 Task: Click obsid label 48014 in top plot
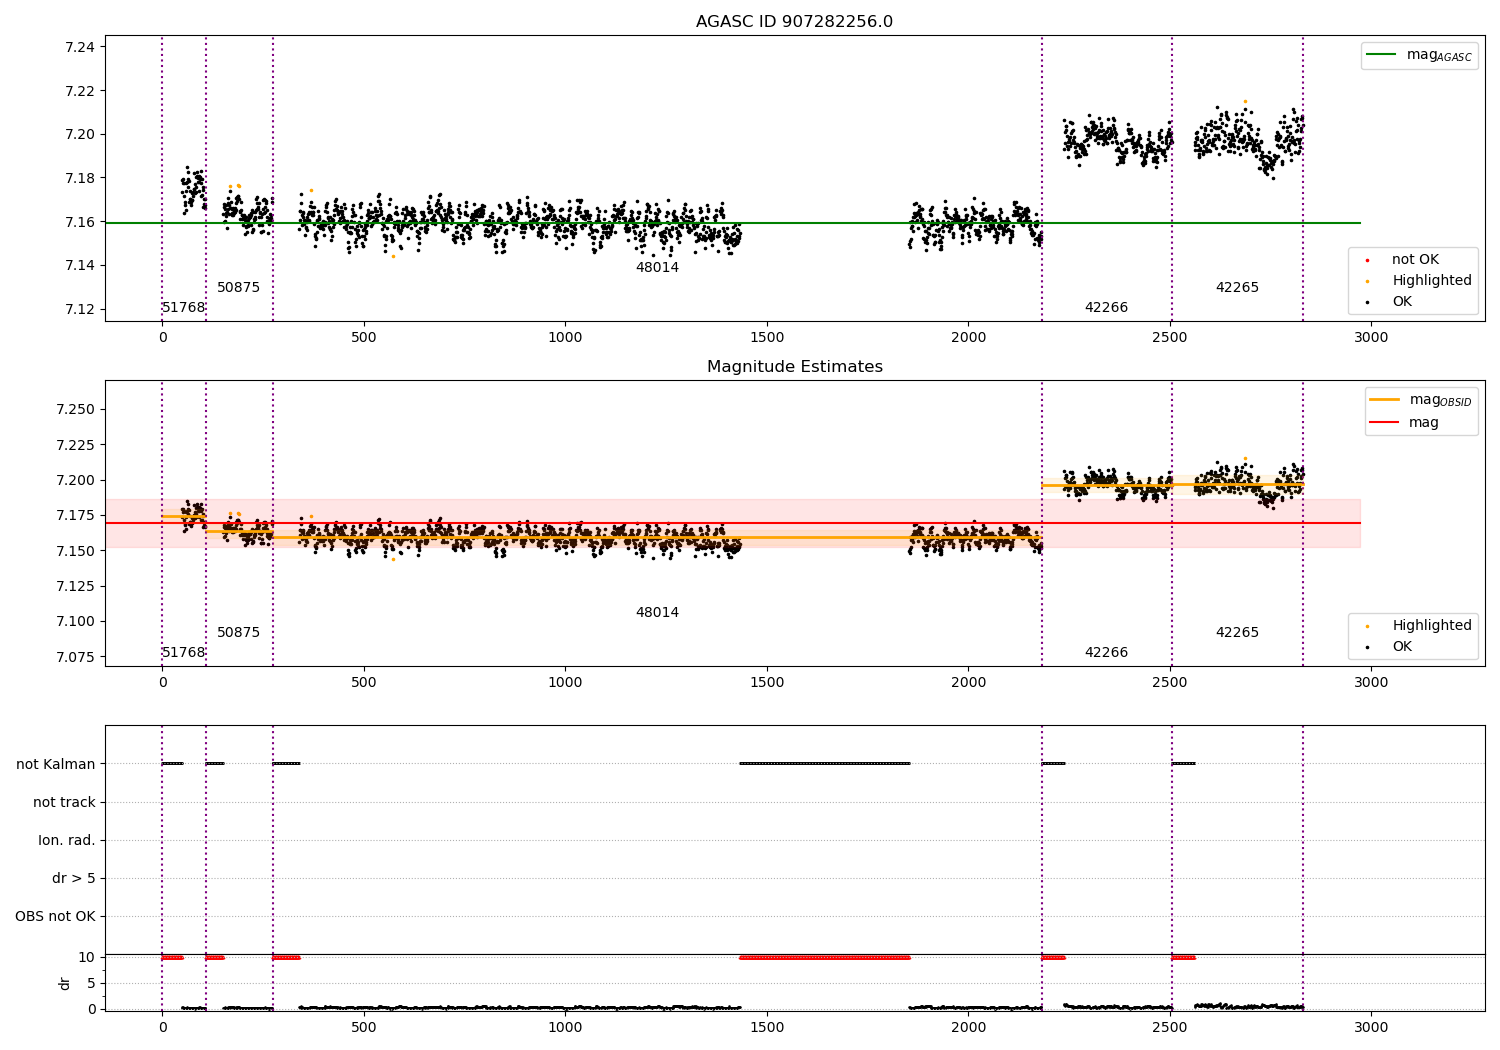pyautogui.click(x=657, y=268)
